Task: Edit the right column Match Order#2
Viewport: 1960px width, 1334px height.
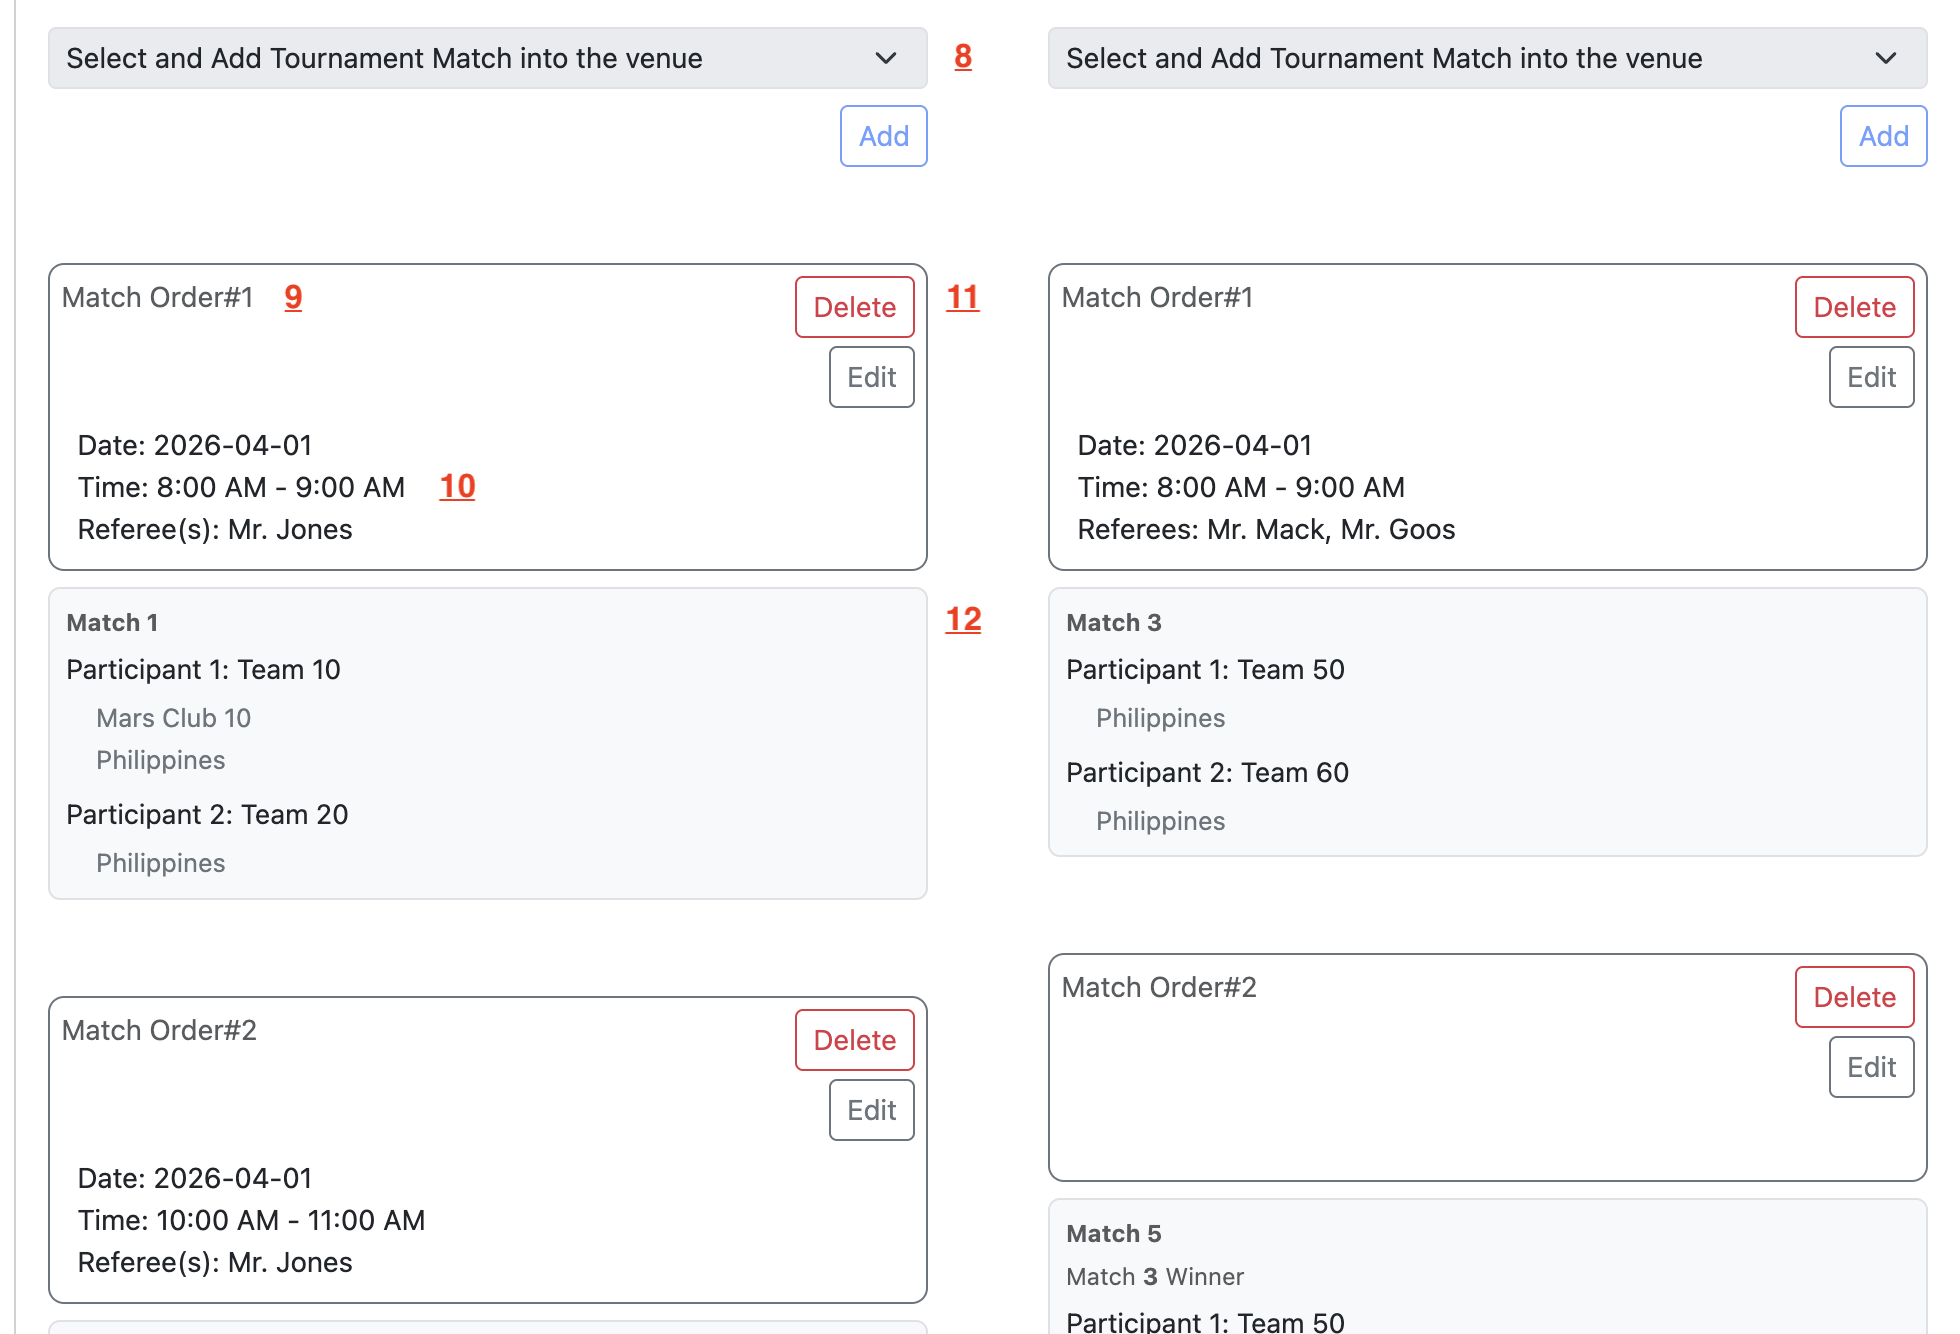Action: (1871, 1067)
